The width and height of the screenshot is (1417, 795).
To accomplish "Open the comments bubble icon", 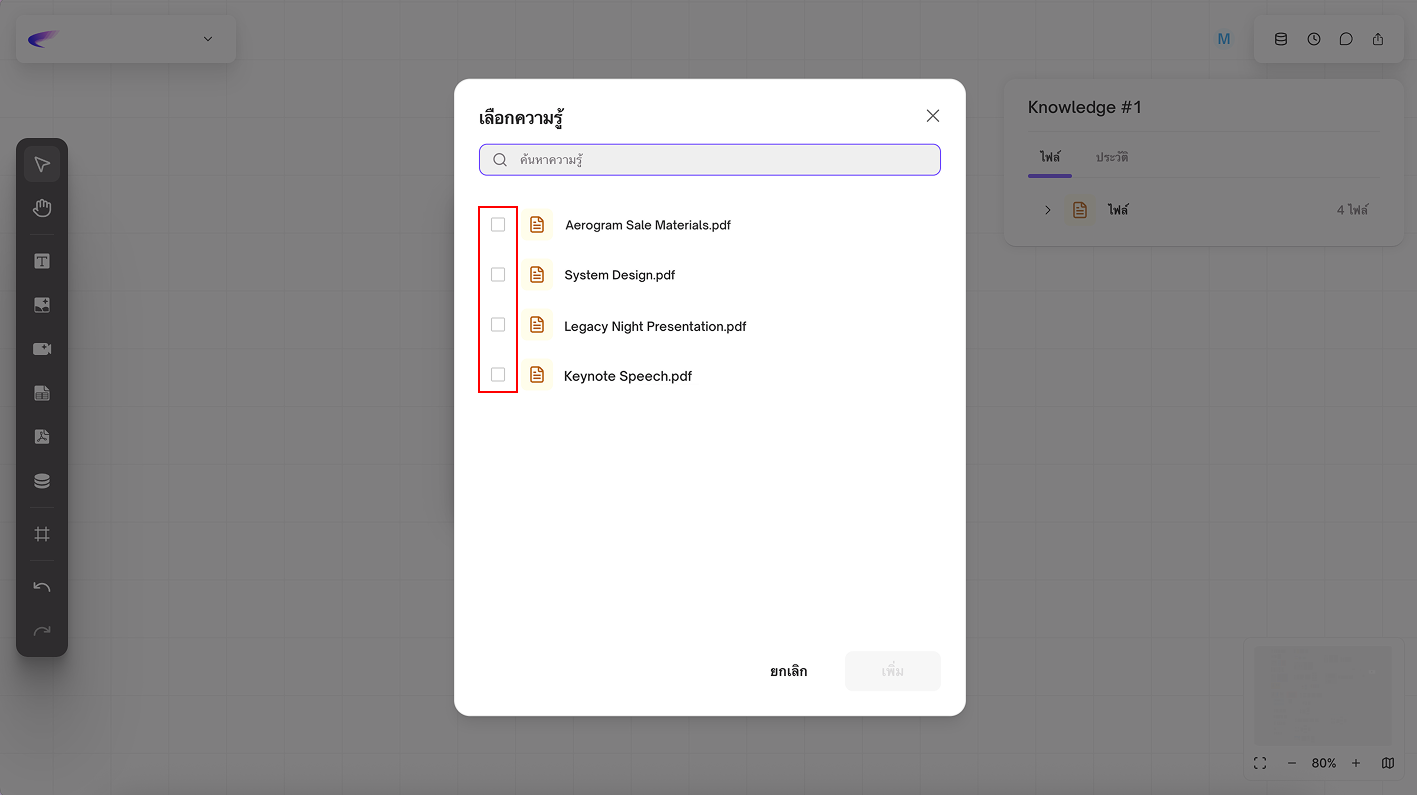I will point(1346,39).
